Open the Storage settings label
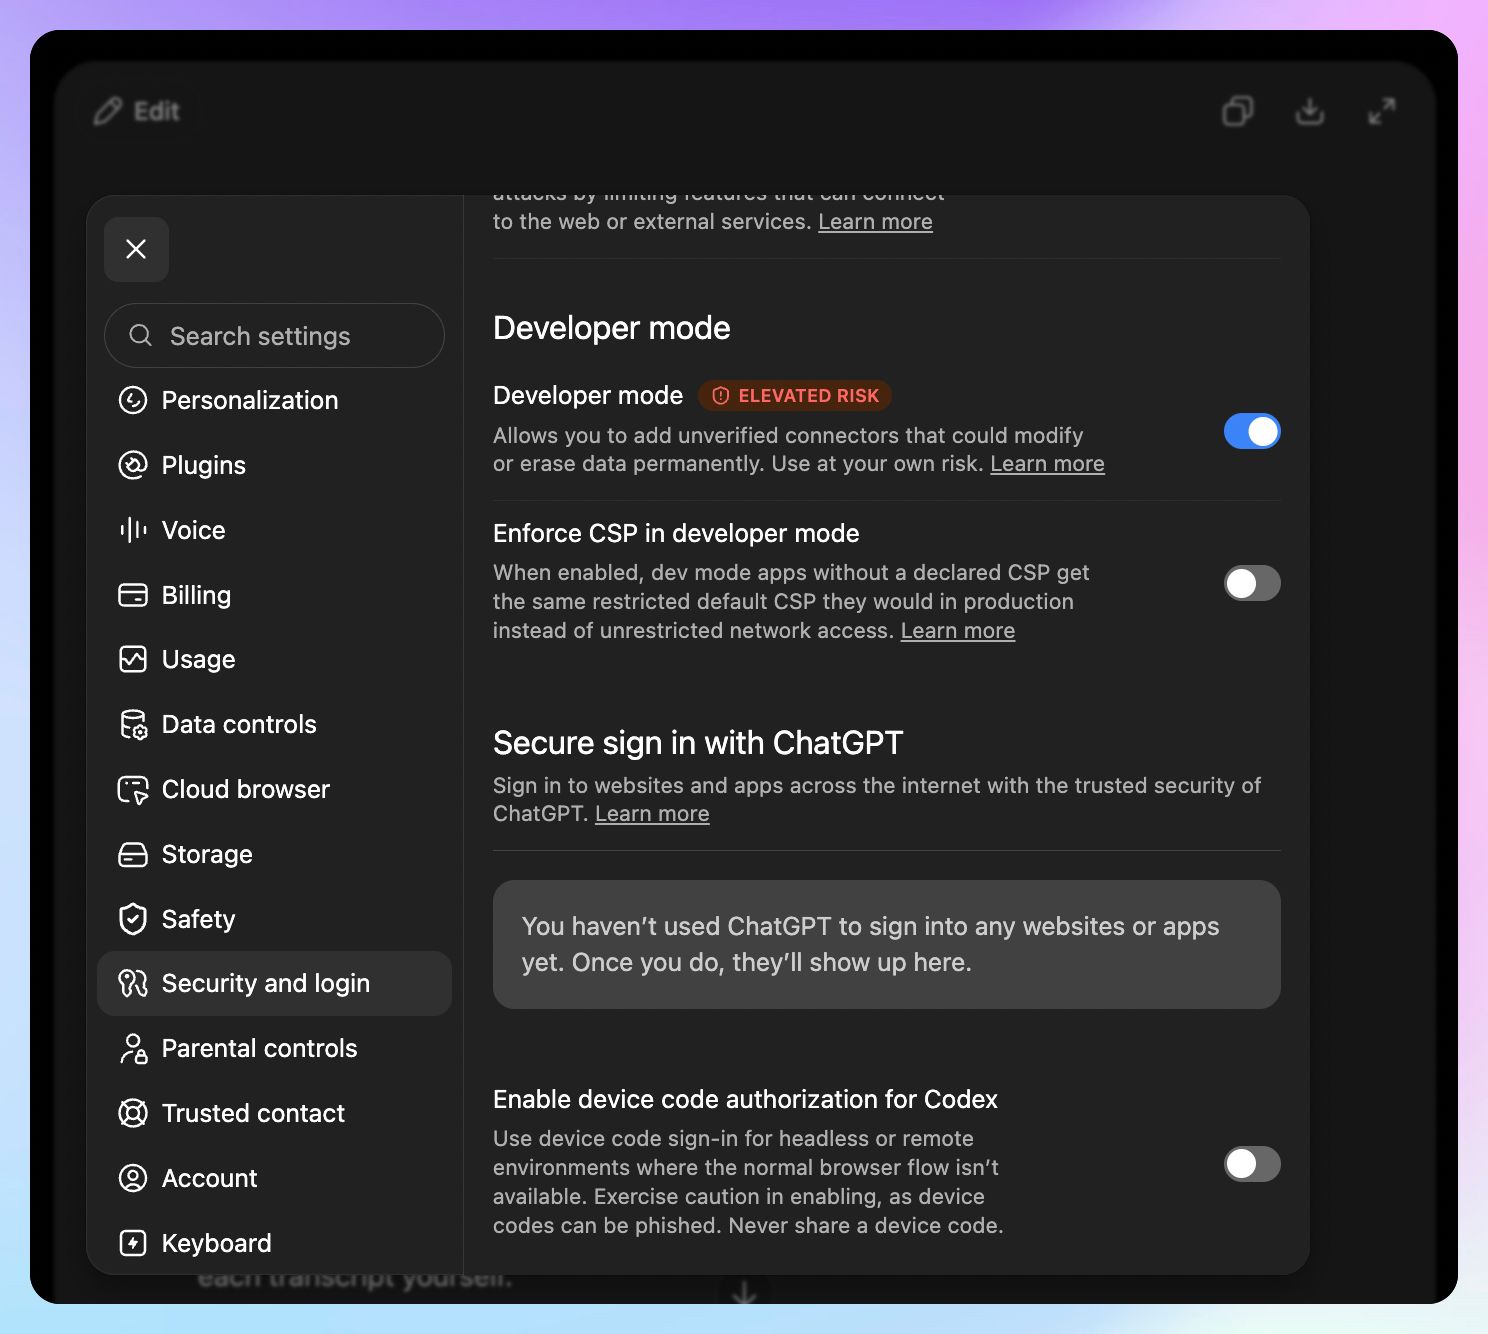 pos(207,854)
